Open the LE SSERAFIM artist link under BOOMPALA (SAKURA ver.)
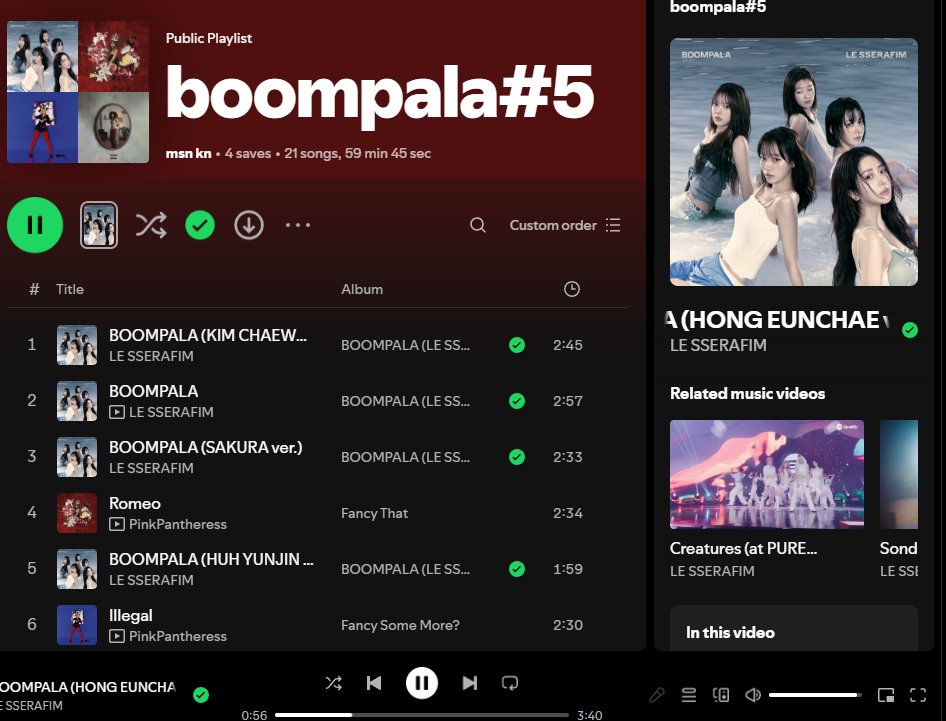 [x=151, y=468]
